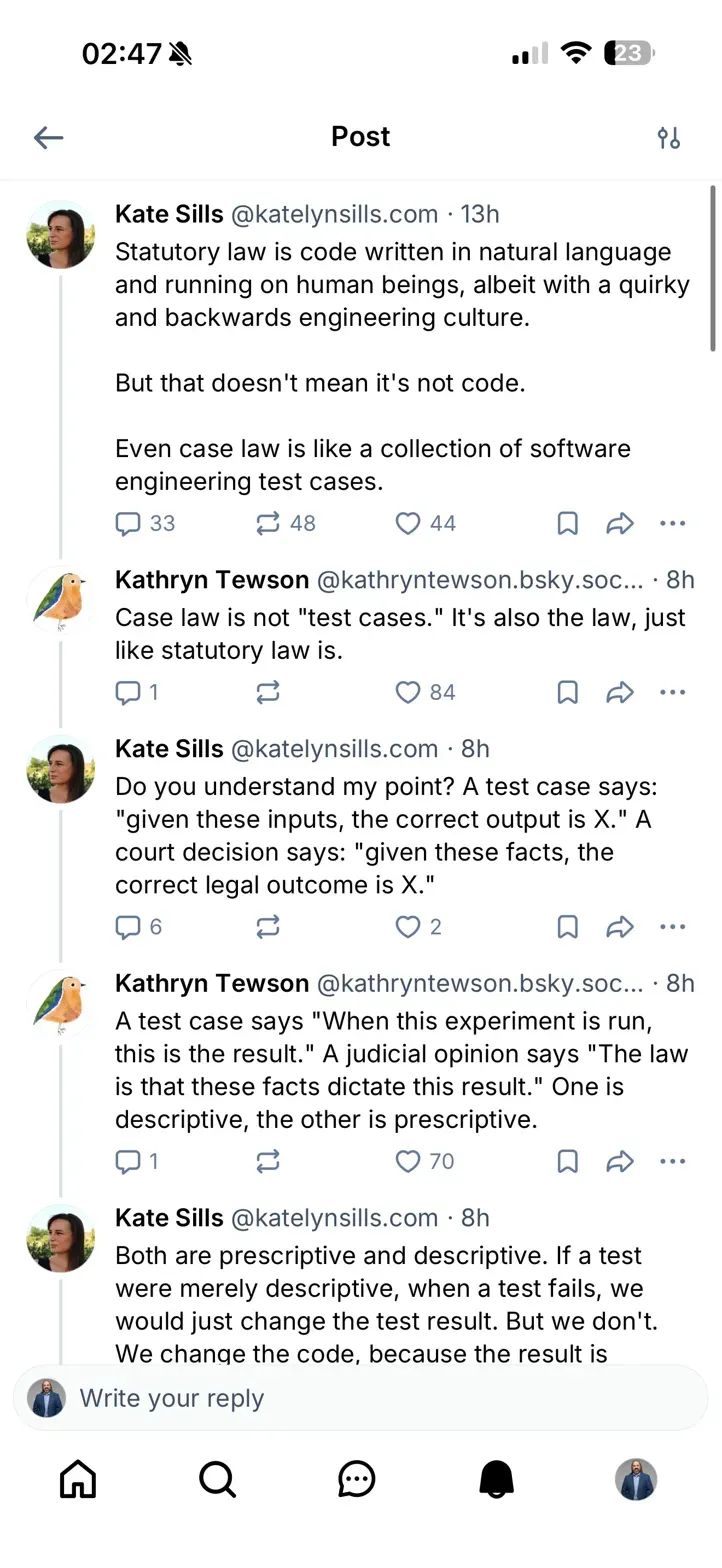Open the thread filter icon top right
722x1568 pixels.
point(669,137)
